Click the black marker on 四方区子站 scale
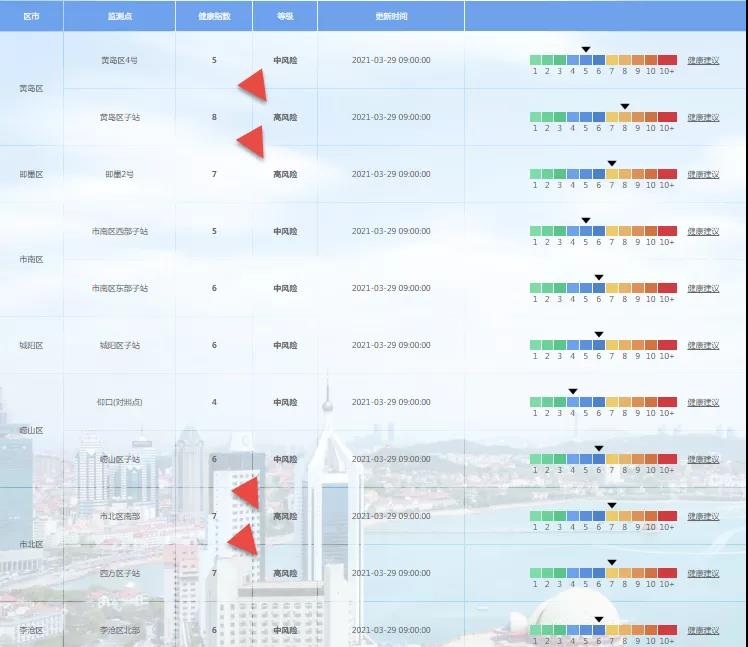This screenshot has height=647, width=748. 611,562
